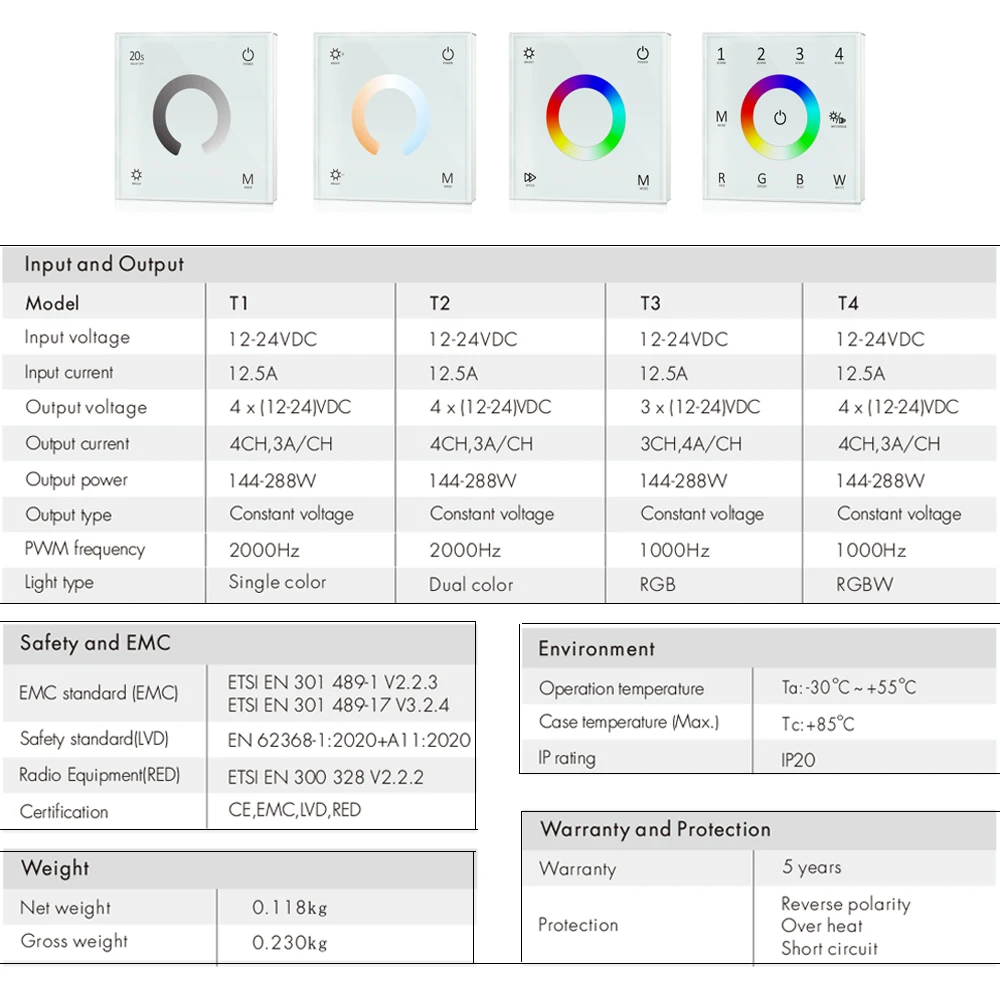Click the 1000Hz value in the T4 column
Screen dimensions: 1000x1000
click(871, 550)
